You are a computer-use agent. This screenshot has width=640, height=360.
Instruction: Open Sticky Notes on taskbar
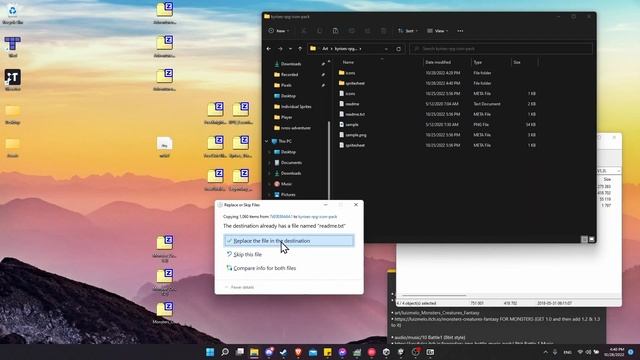pyautogui.click(x=327, y=352)
